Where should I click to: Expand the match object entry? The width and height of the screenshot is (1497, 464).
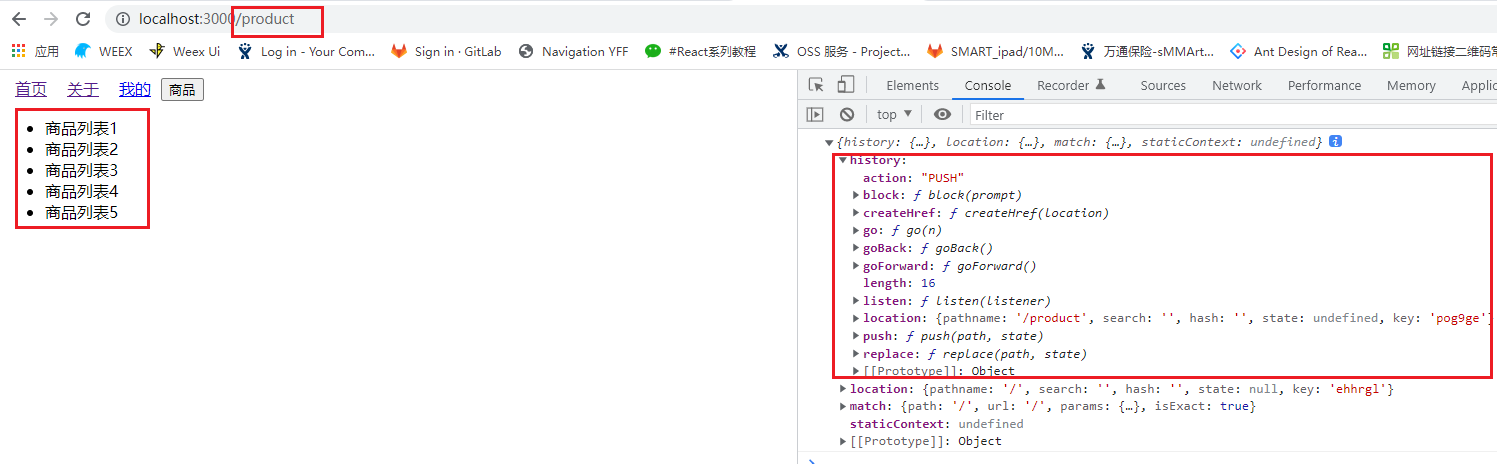coord(843,406)
